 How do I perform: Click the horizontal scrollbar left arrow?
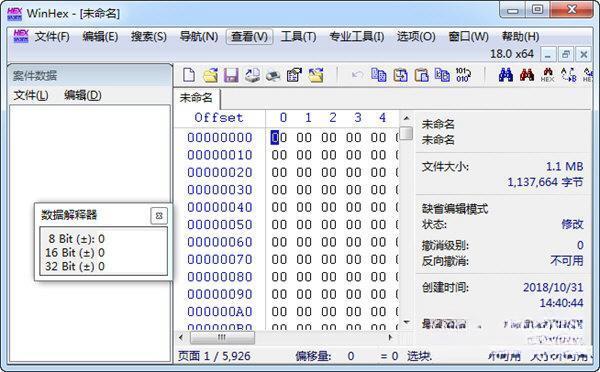[x=181, y=338]
